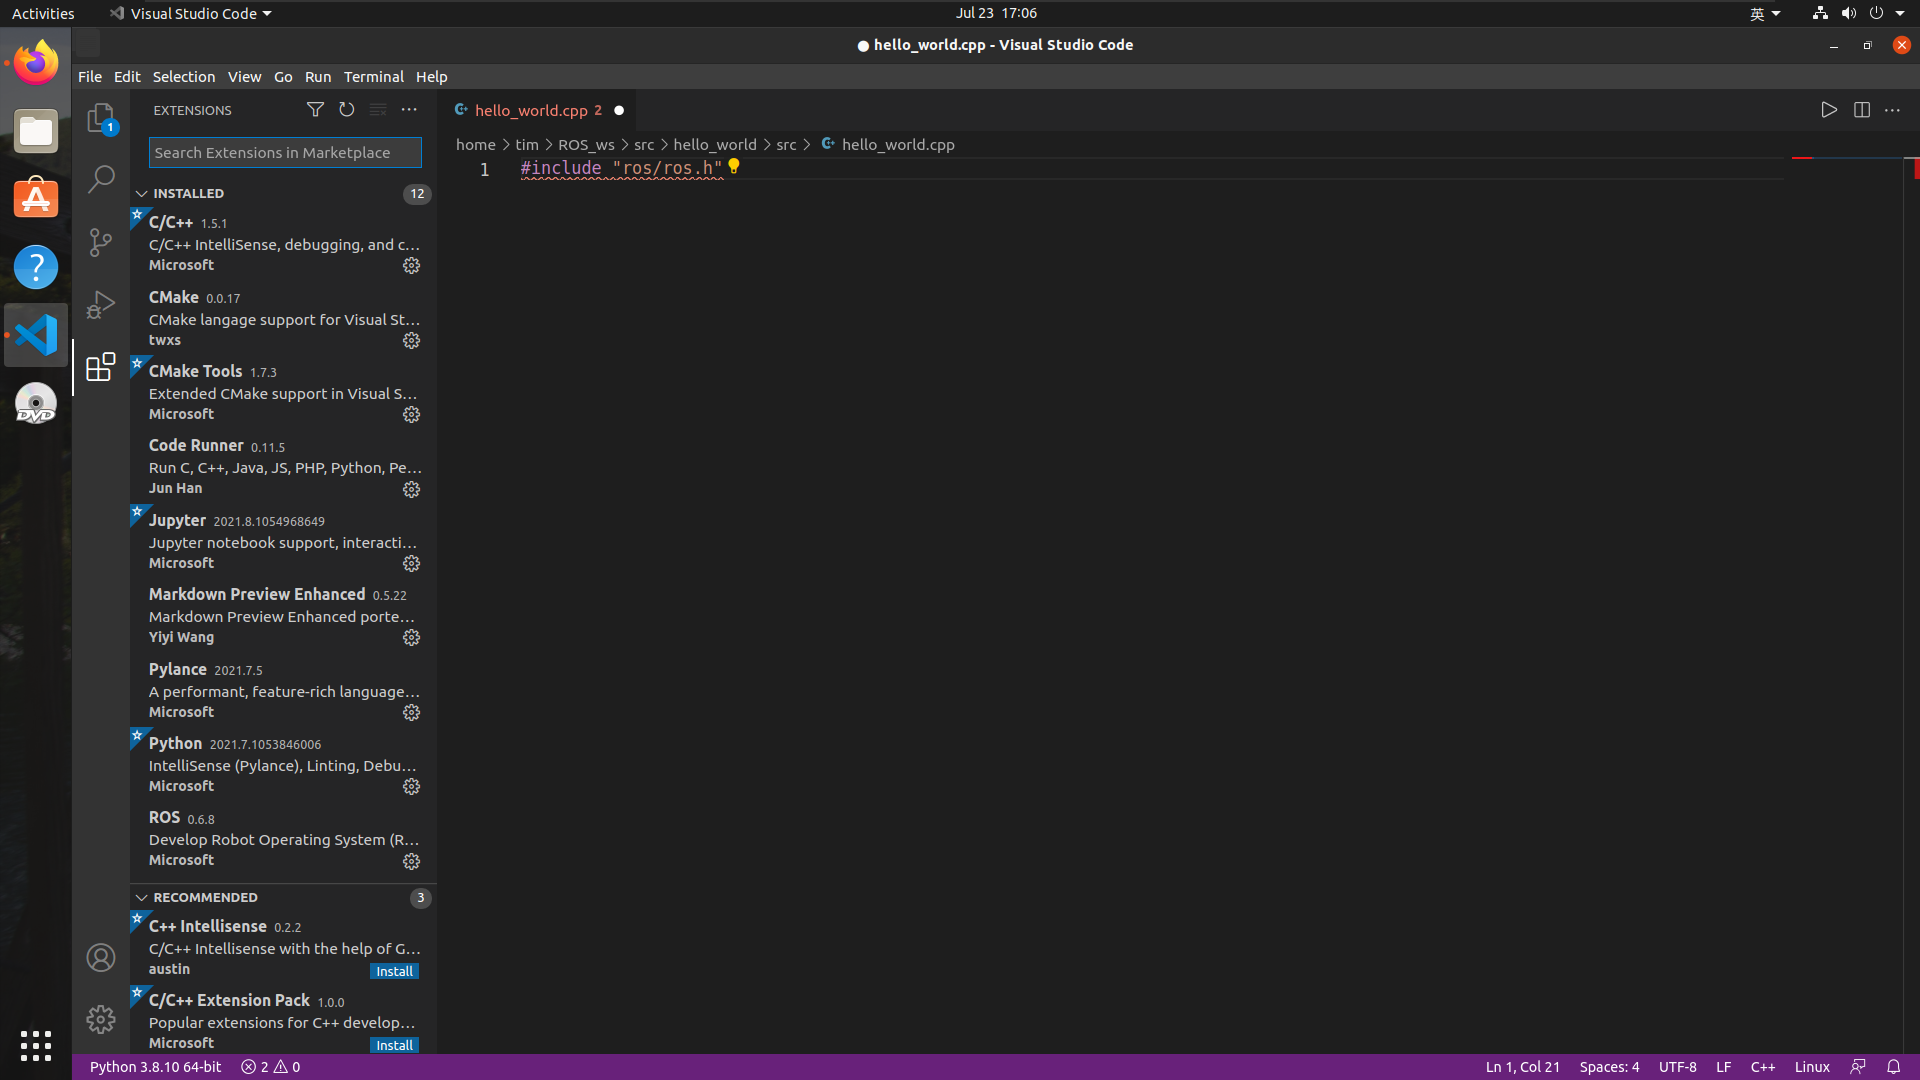The image size is (1920, 1080).
Task: Install the C/C++ Extension Pack
Action: (x=394, y=1045)
